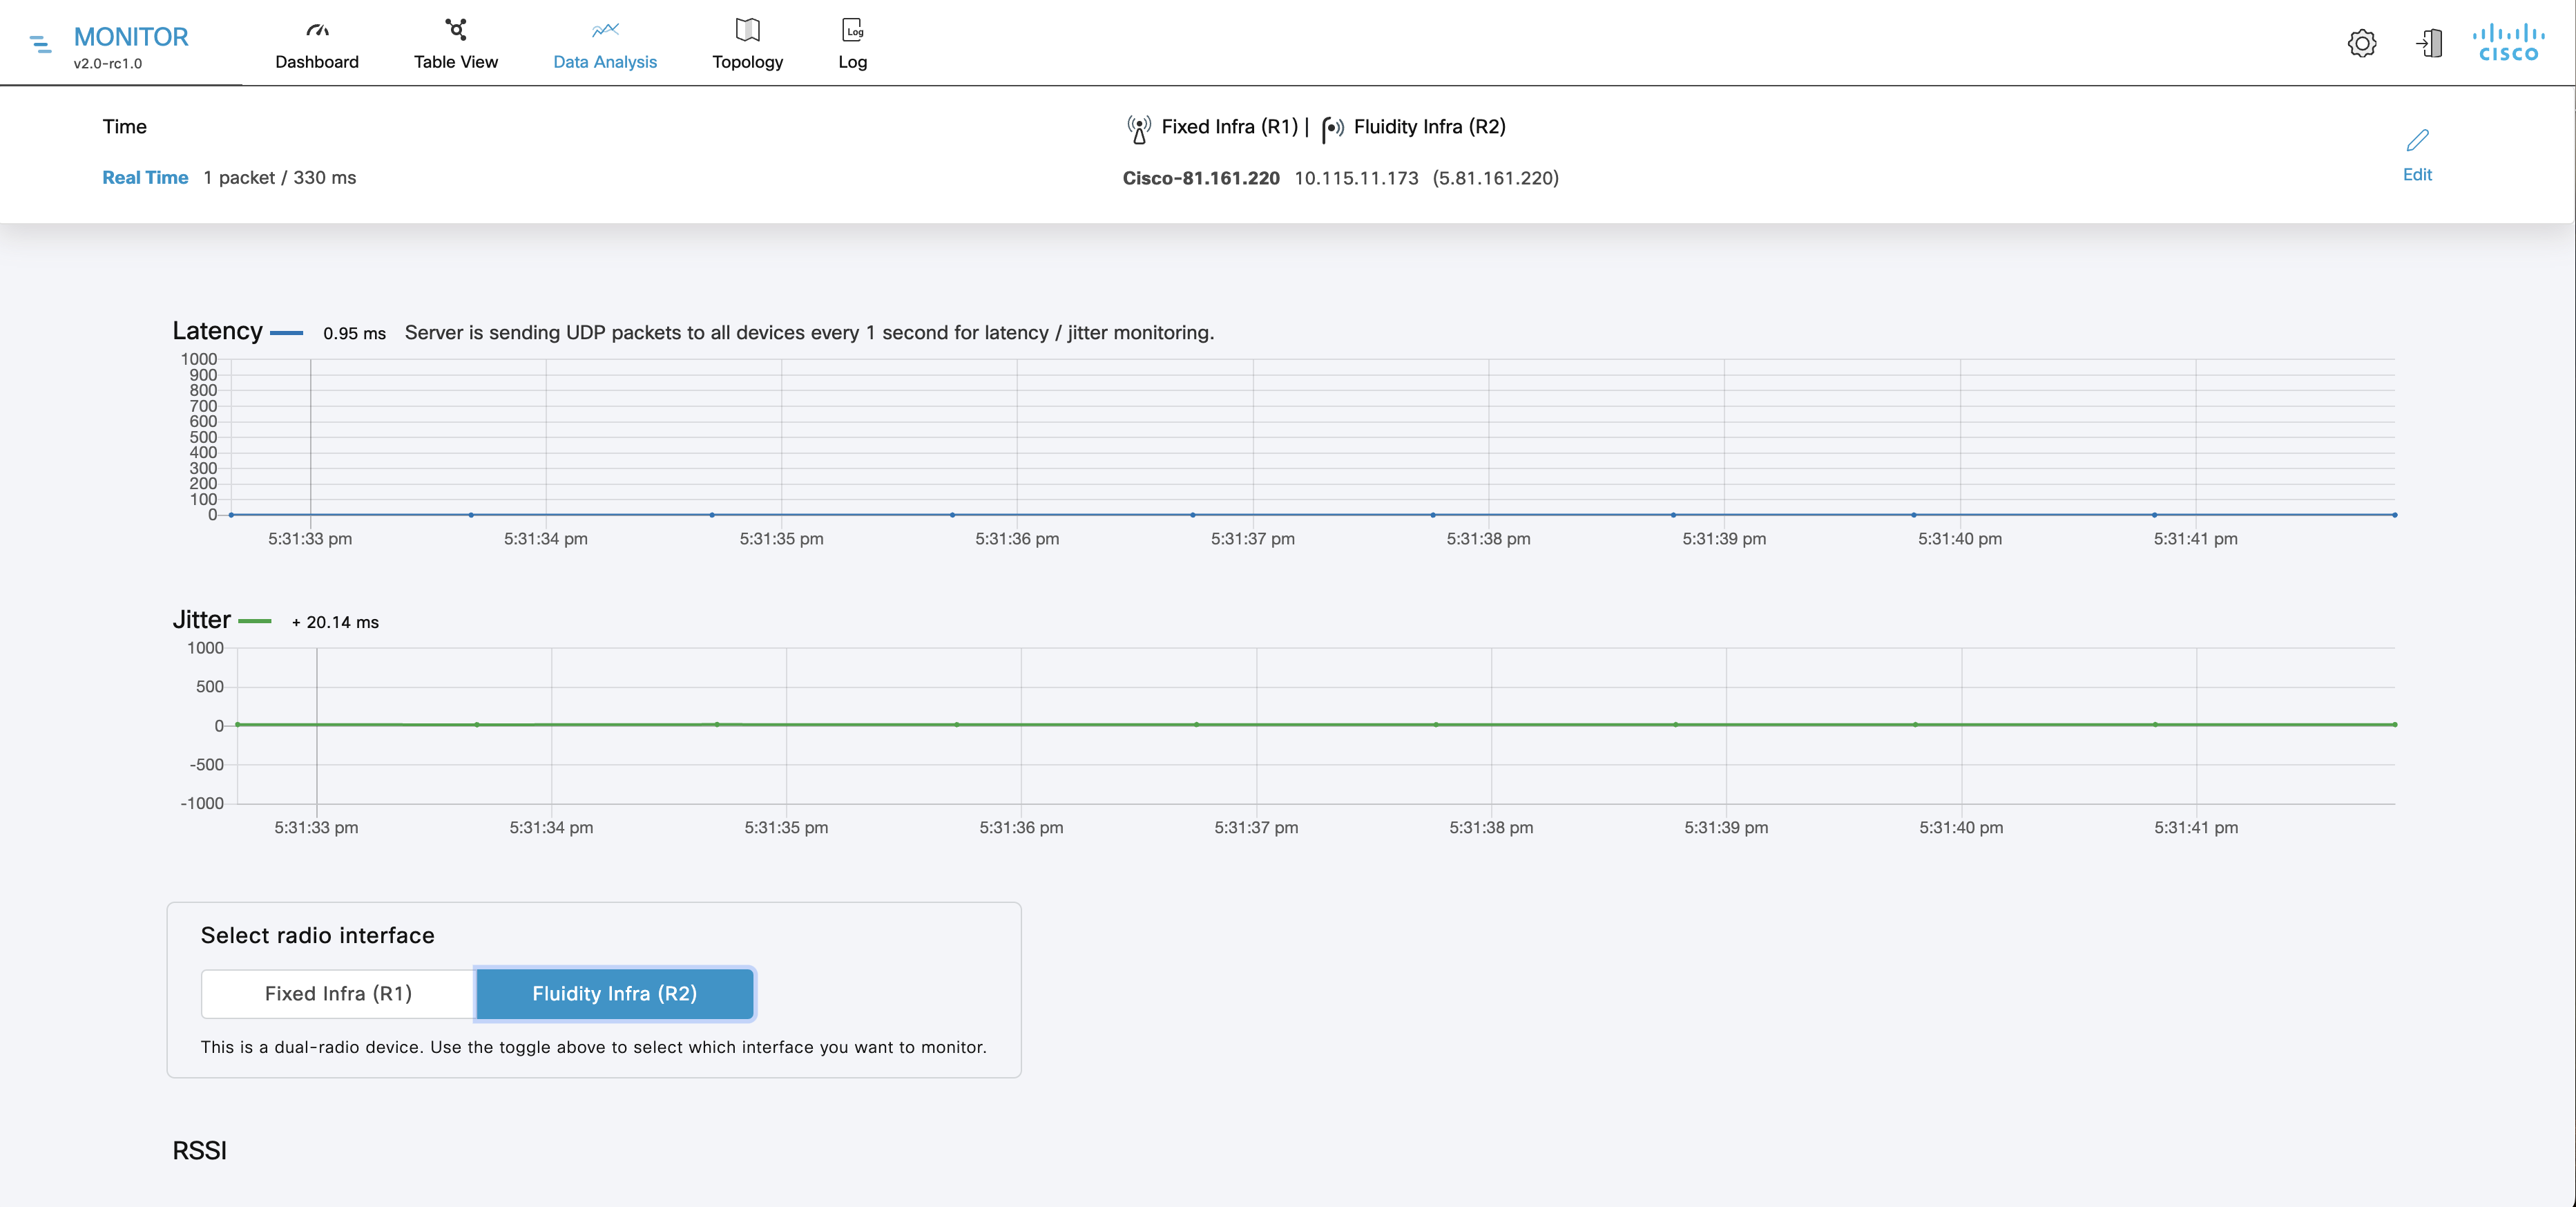Click the Jitter chart 5:31:38 pm tick label

1491,827
